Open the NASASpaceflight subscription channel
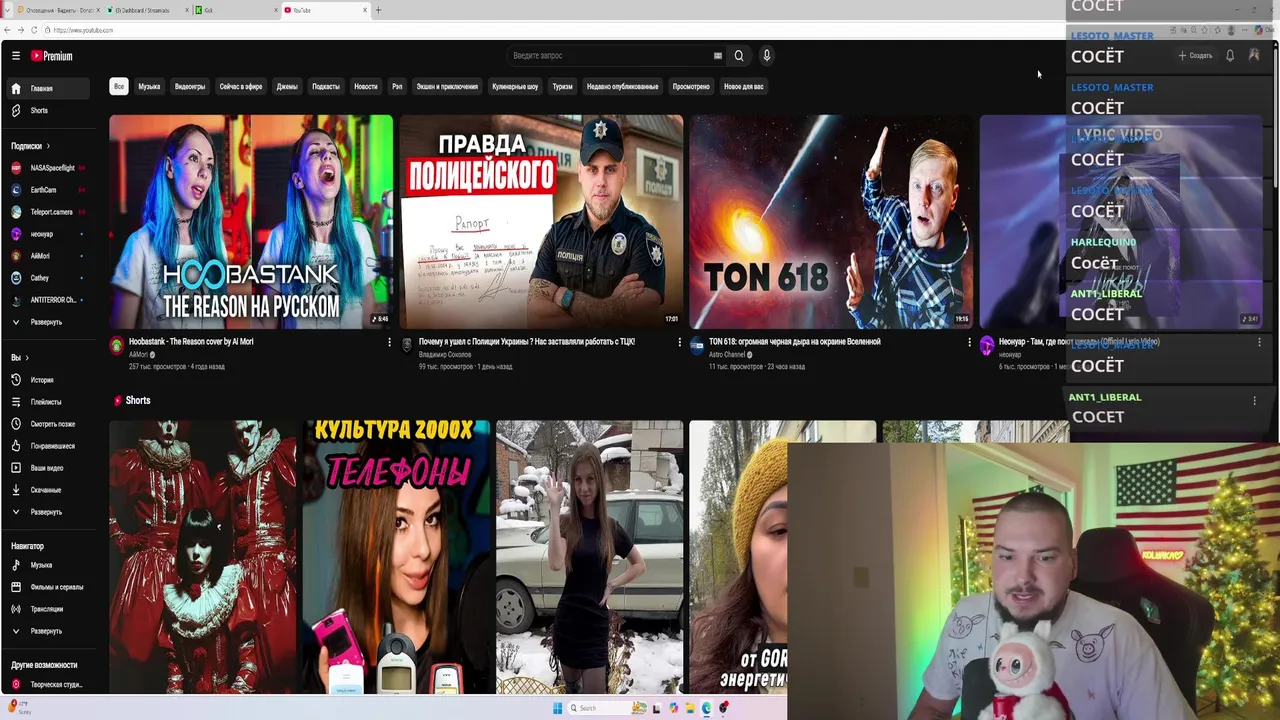The width and height of the screenshot is (1280, 720). click(46, 168)
